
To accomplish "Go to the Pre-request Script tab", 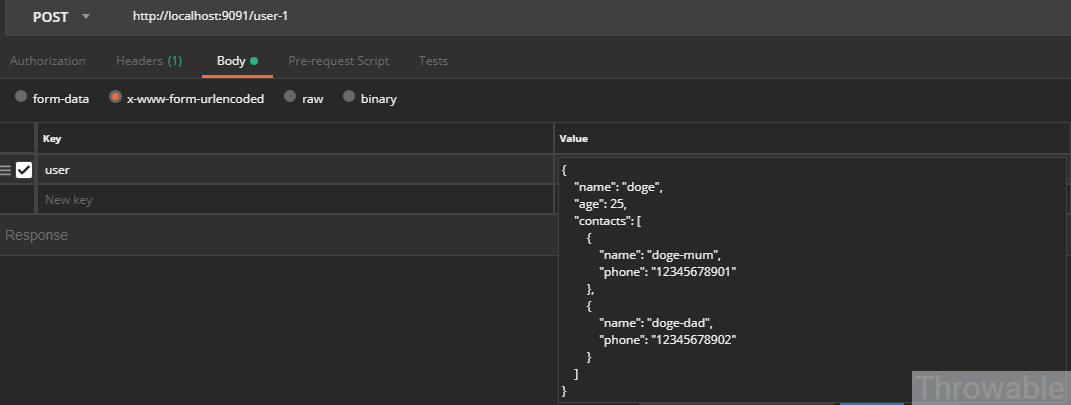I will (x=338, y=61).
